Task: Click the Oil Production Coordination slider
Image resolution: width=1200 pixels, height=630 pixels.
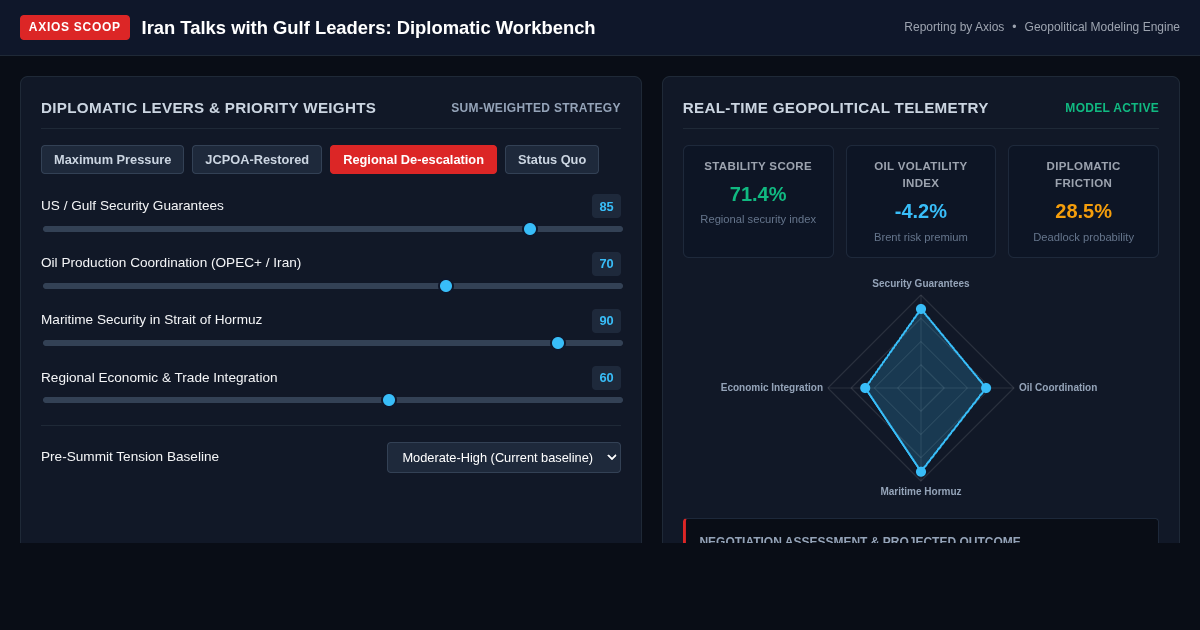Action: coord(332,286)
